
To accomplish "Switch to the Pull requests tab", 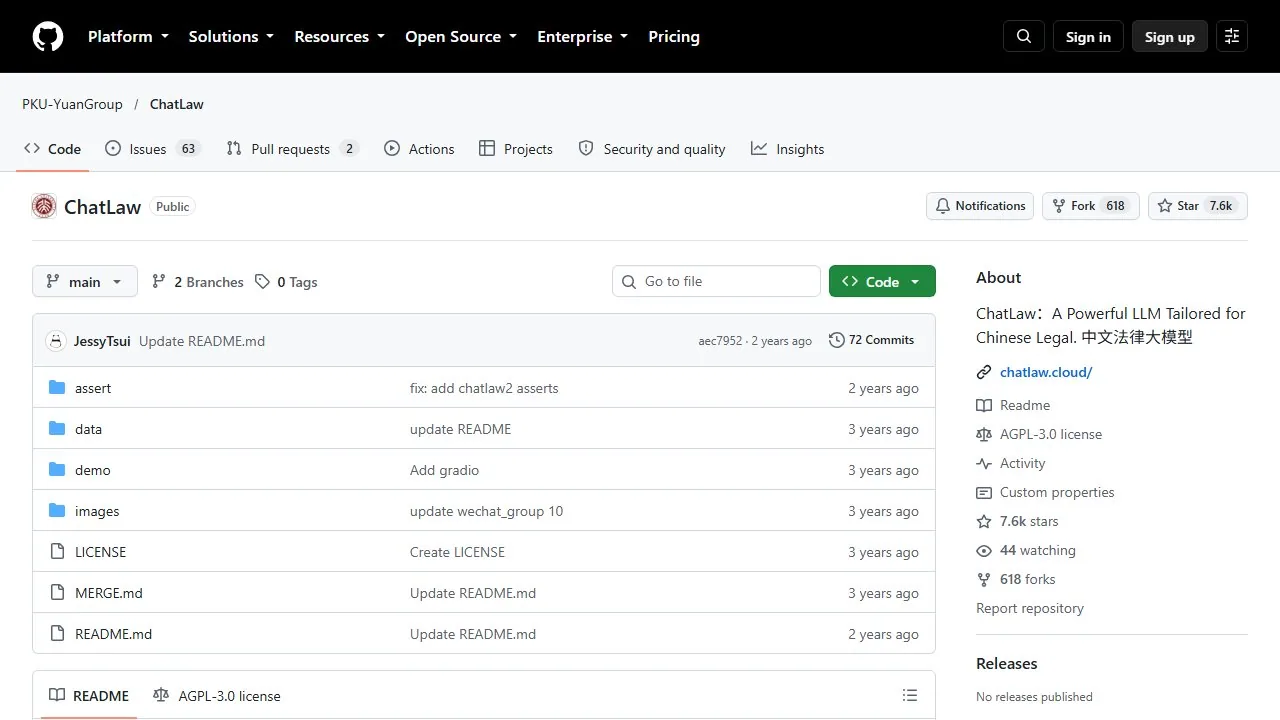I will click(291, 149).
